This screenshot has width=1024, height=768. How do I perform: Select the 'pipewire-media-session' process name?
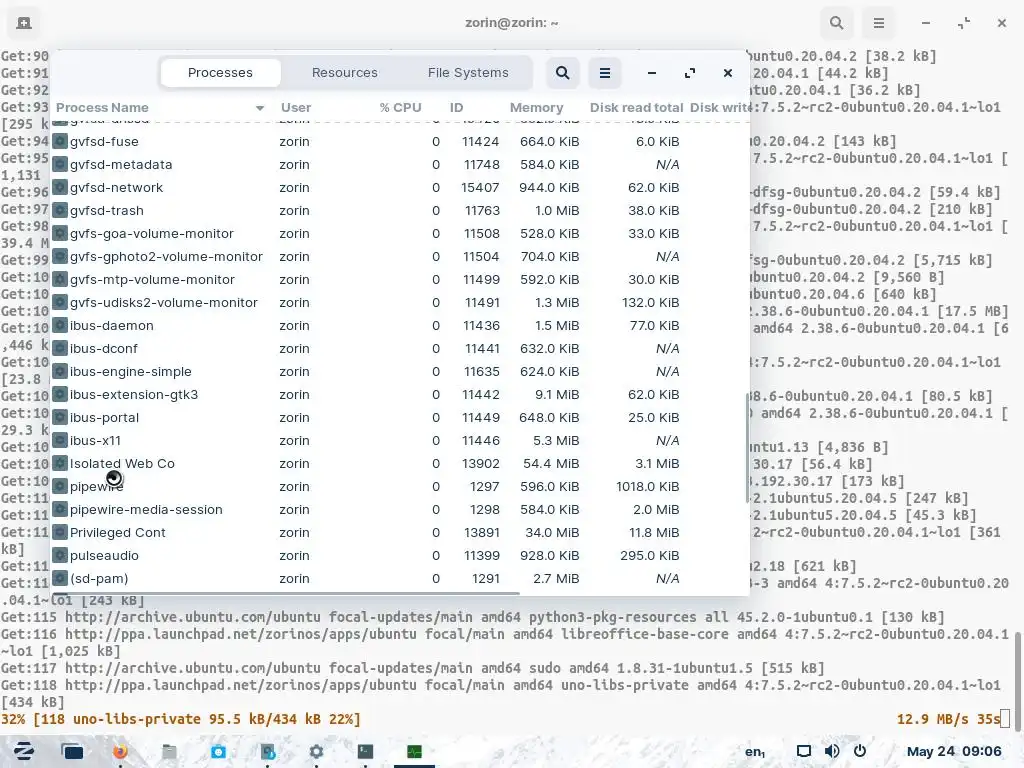tap(146, 509)
